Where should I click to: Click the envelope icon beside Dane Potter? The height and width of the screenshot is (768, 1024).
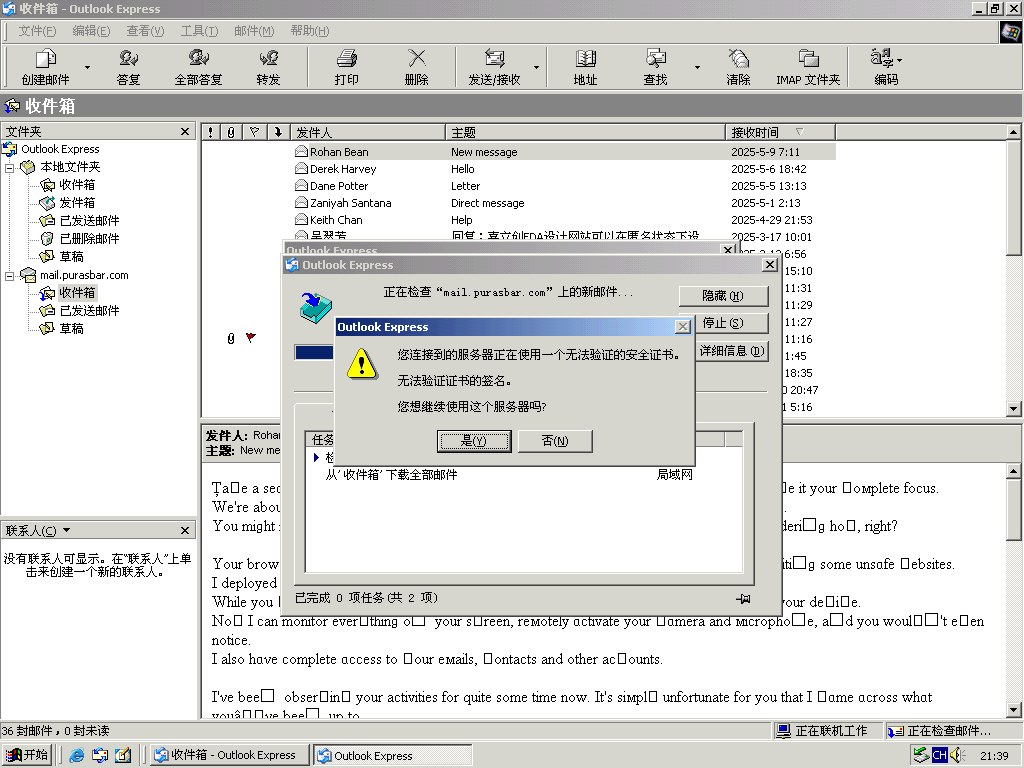301,185
